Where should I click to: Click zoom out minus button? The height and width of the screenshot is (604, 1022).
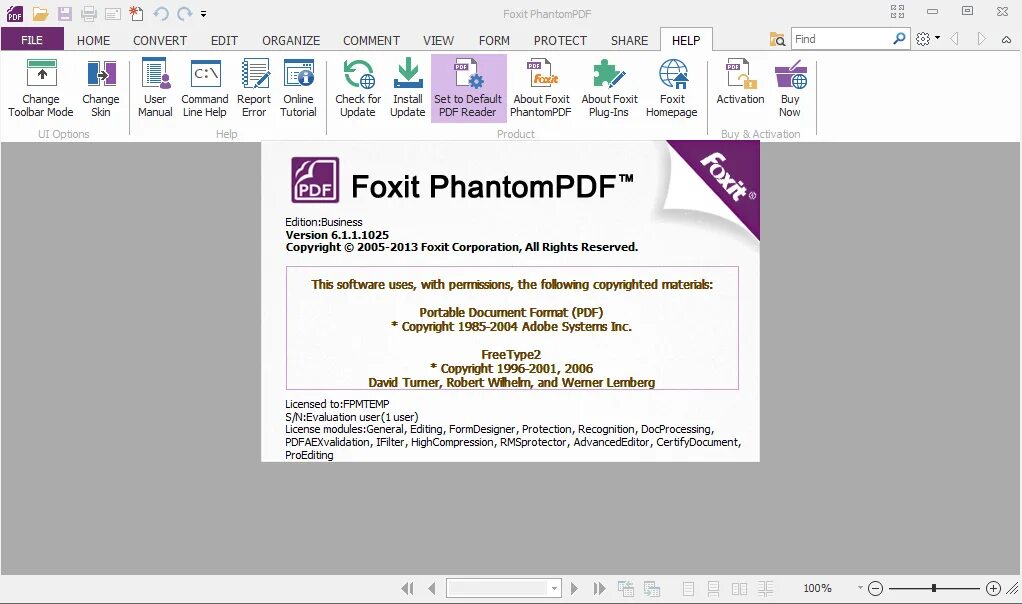876,588
